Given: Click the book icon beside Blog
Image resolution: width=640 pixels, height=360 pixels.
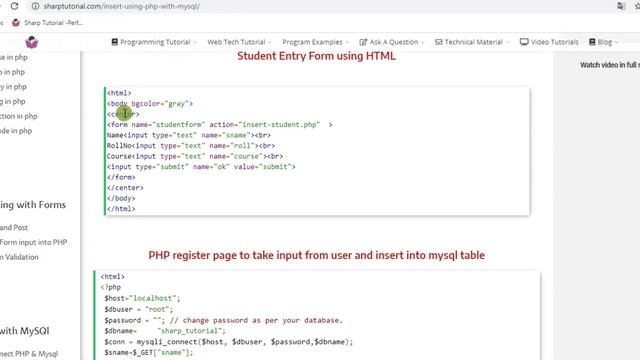Looking at the screenshot, I should pyautogui.click(x=592, y=42).
